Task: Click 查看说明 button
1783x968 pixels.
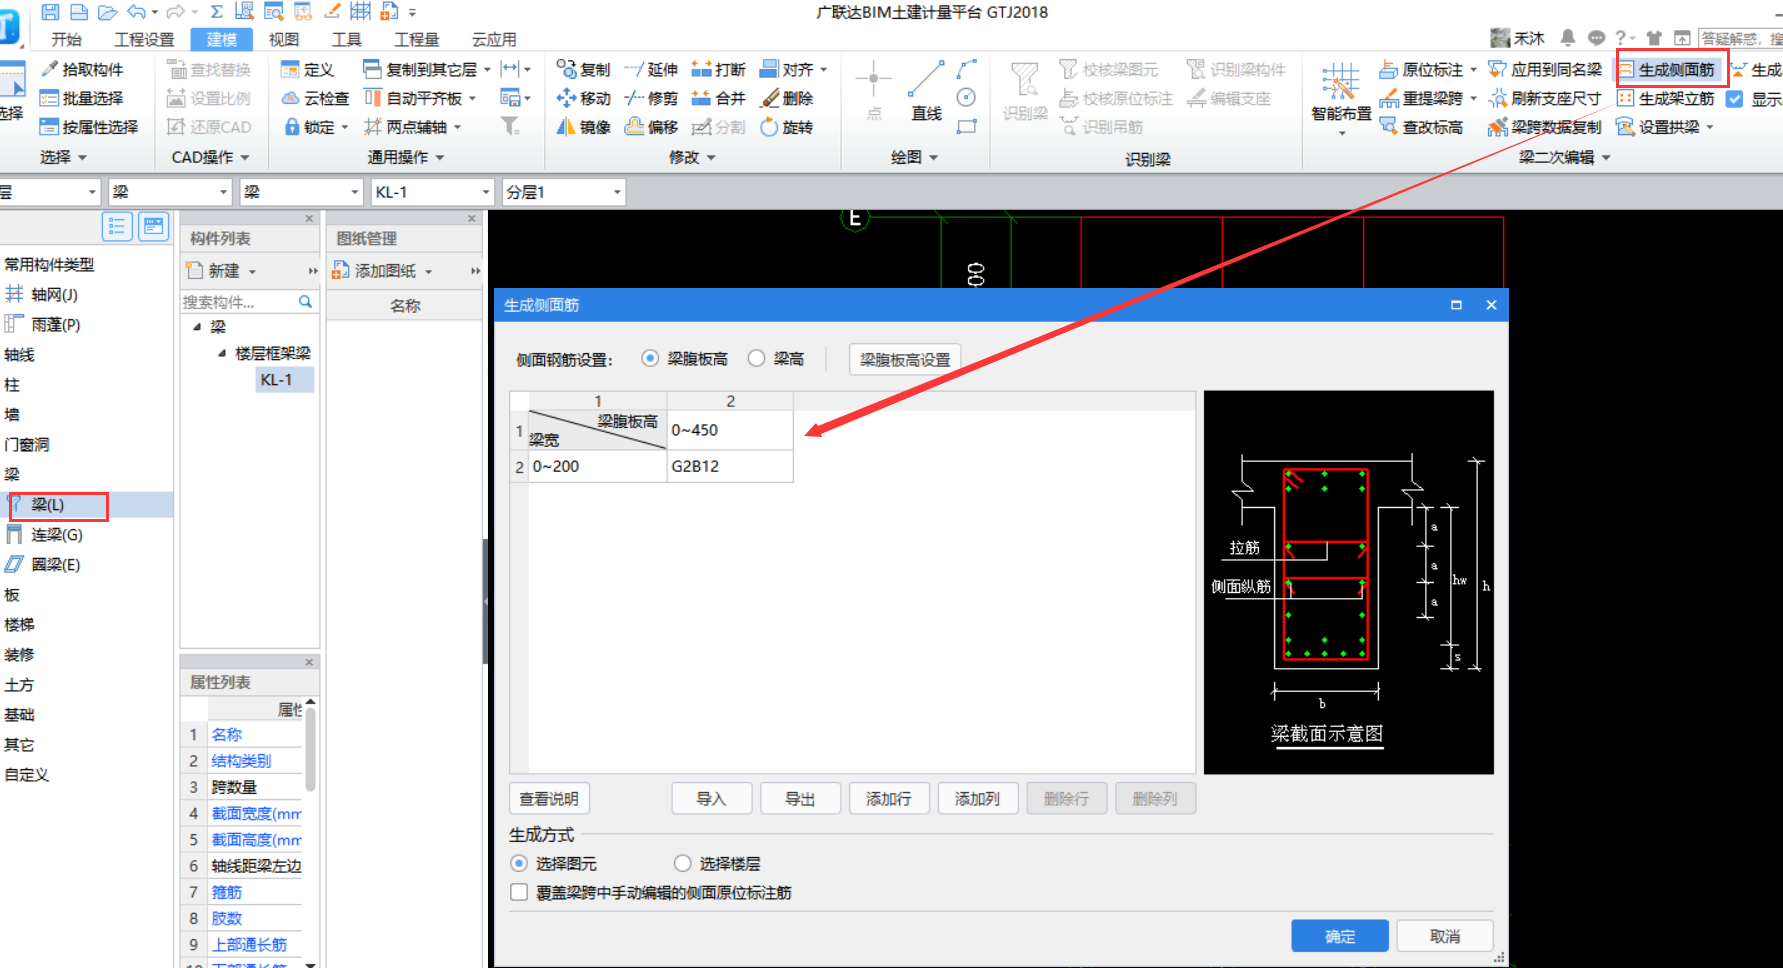Action: click(x=549, y=799)
